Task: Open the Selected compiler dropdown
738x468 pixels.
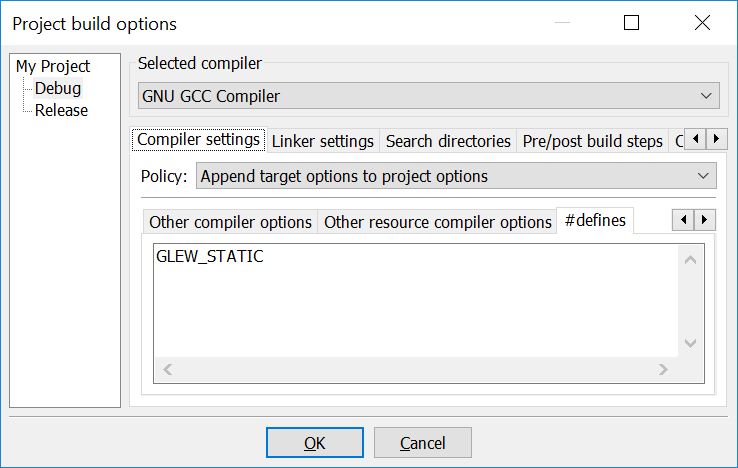Action: pyautogui.click(x=429, y=96)
